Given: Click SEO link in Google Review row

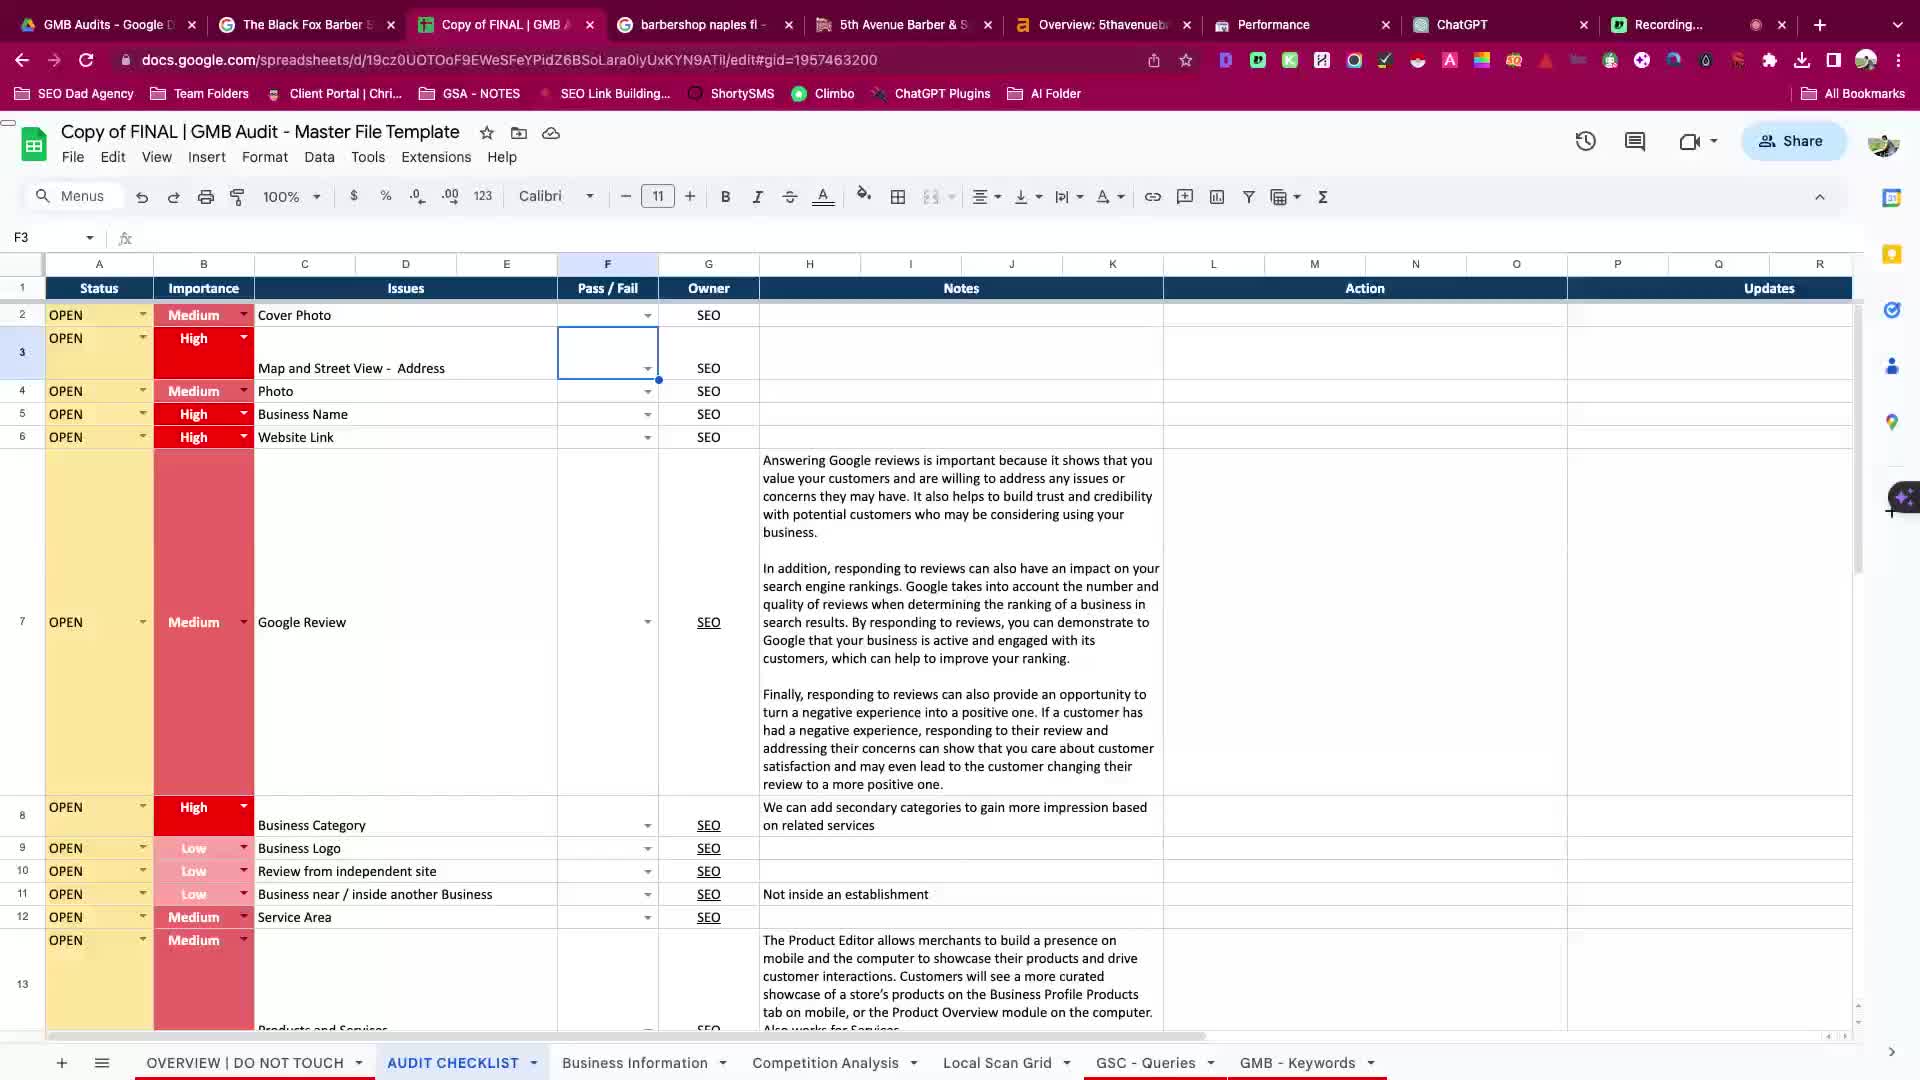Looking at the screenshot, I should tap(708, 622).
